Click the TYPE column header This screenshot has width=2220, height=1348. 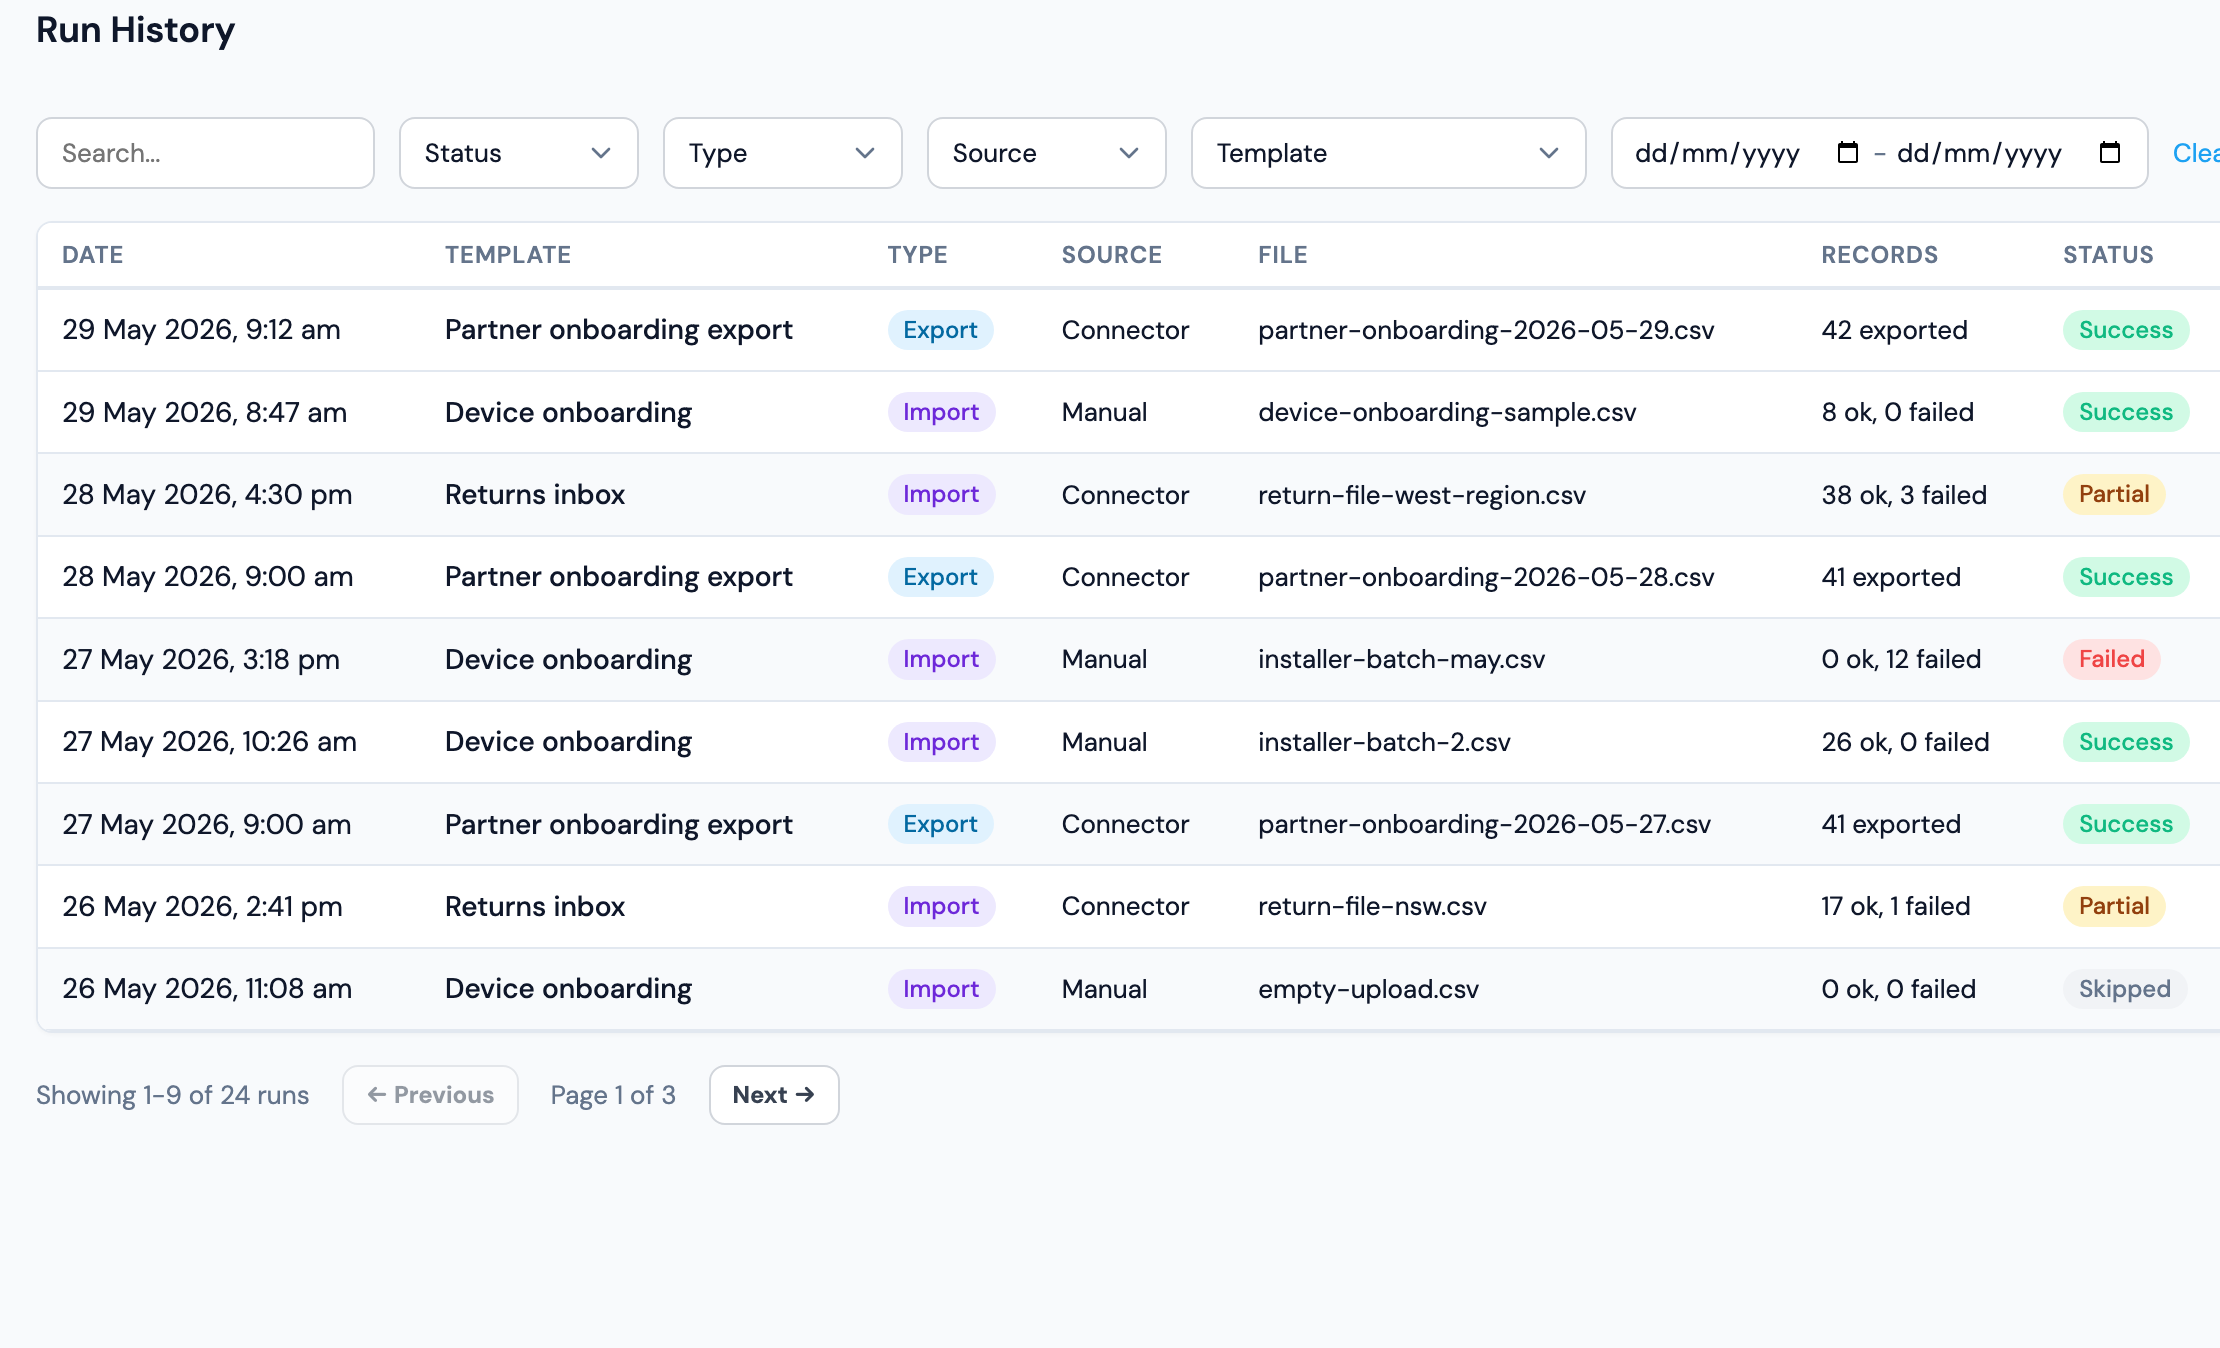tap(917, 255)
